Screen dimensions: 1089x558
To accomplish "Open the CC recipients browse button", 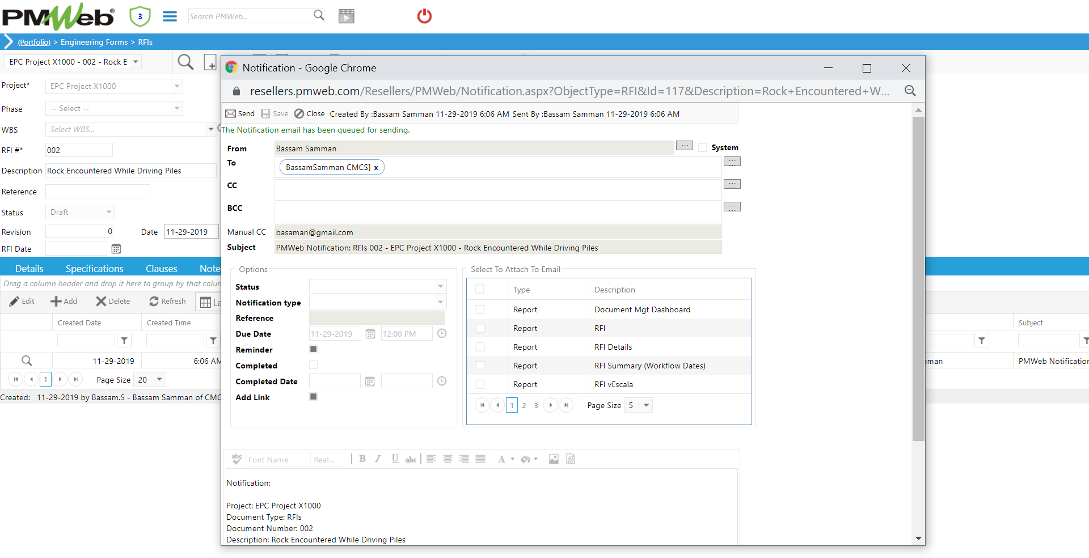I will pyautogui.click(x=732, y=184).
